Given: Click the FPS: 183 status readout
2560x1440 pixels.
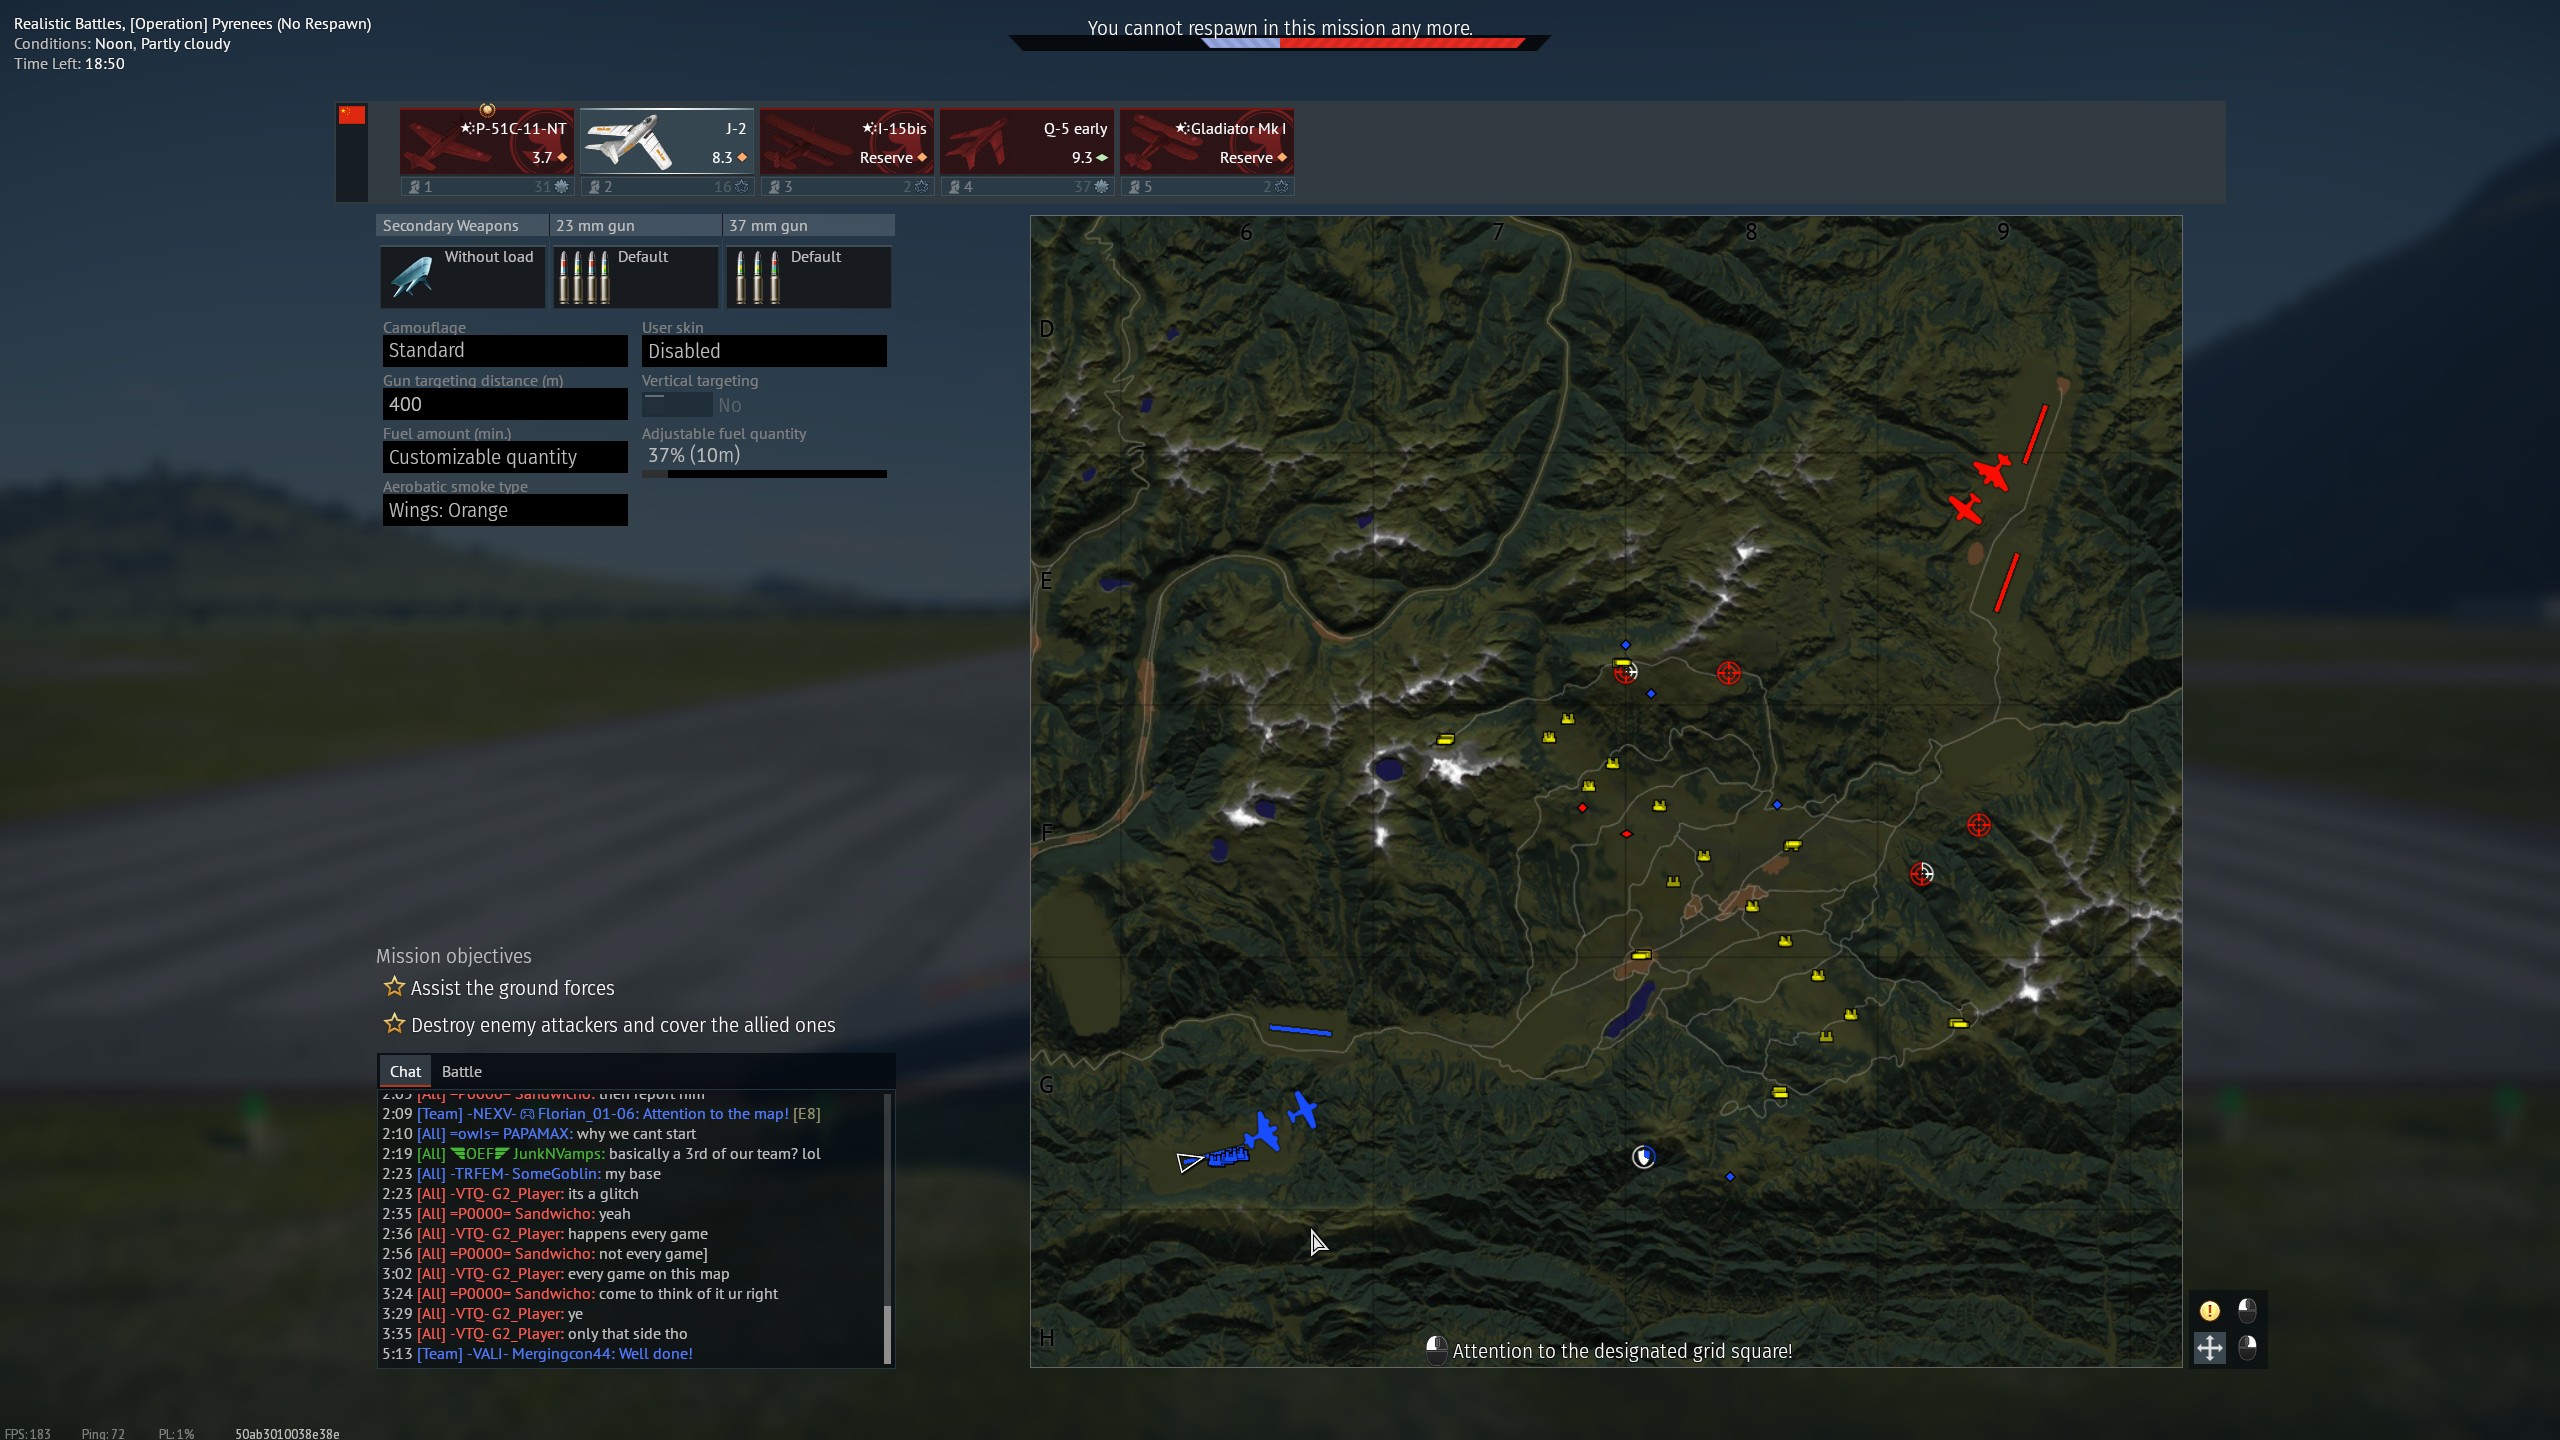Looking at the screenshot, I should pos(28,1433).
